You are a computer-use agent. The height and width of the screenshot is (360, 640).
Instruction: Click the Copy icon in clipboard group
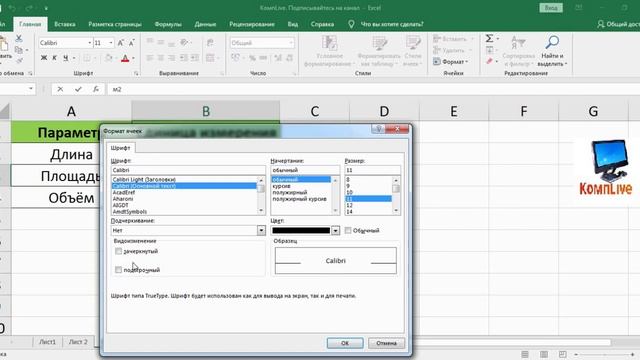click(x=18, y=50)
